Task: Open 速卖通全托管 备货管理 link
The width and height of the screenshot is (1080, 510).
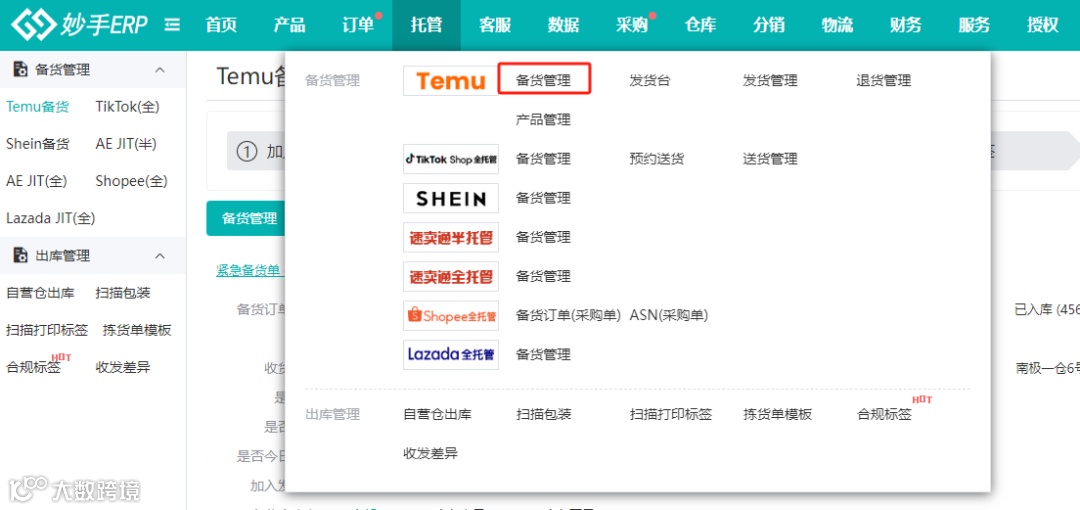Action: pos(543,277)
